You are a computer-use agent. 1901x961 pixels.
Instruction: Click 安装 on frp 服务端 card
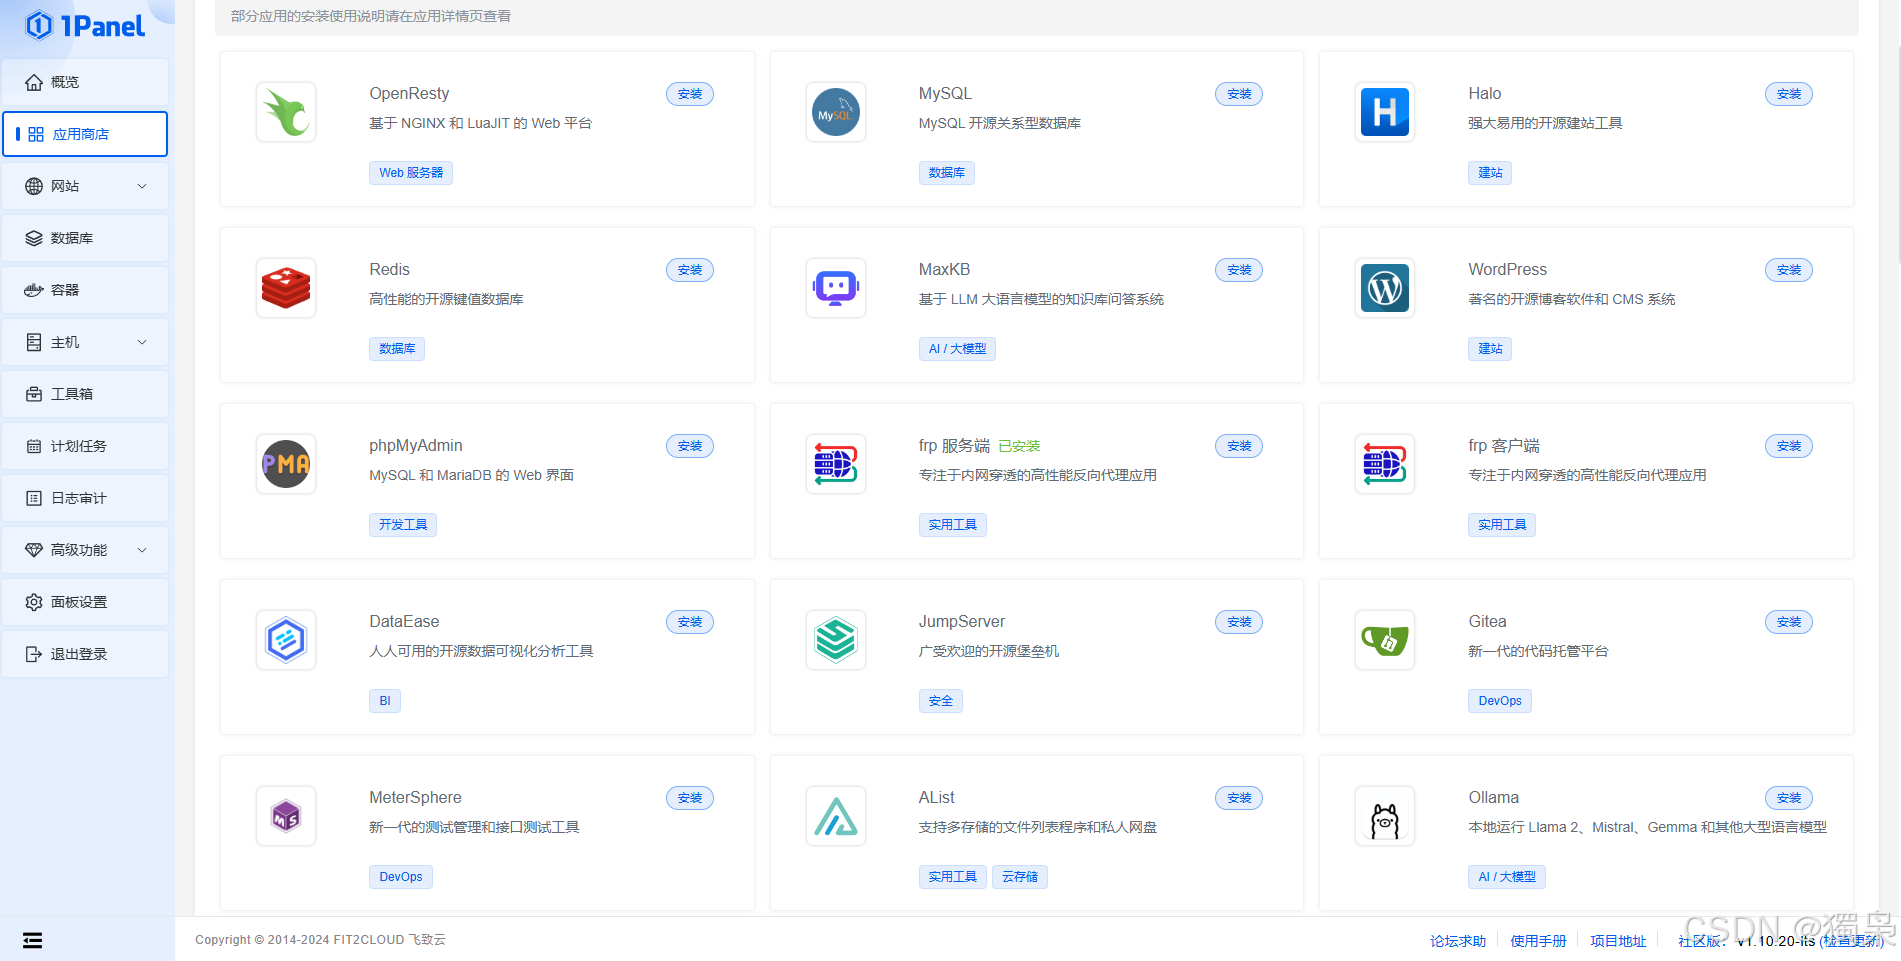click(x=1239, y=446)
